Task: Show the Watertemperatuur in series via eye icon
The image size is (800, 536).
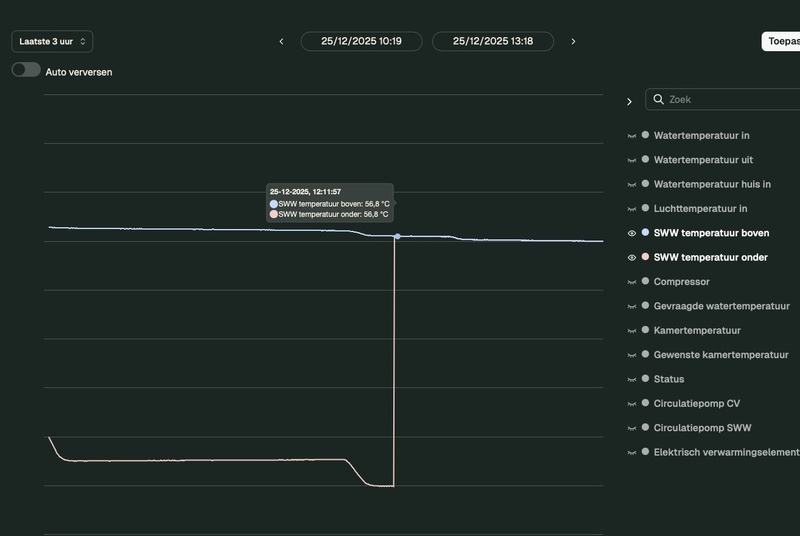Action: click(631, 135)
